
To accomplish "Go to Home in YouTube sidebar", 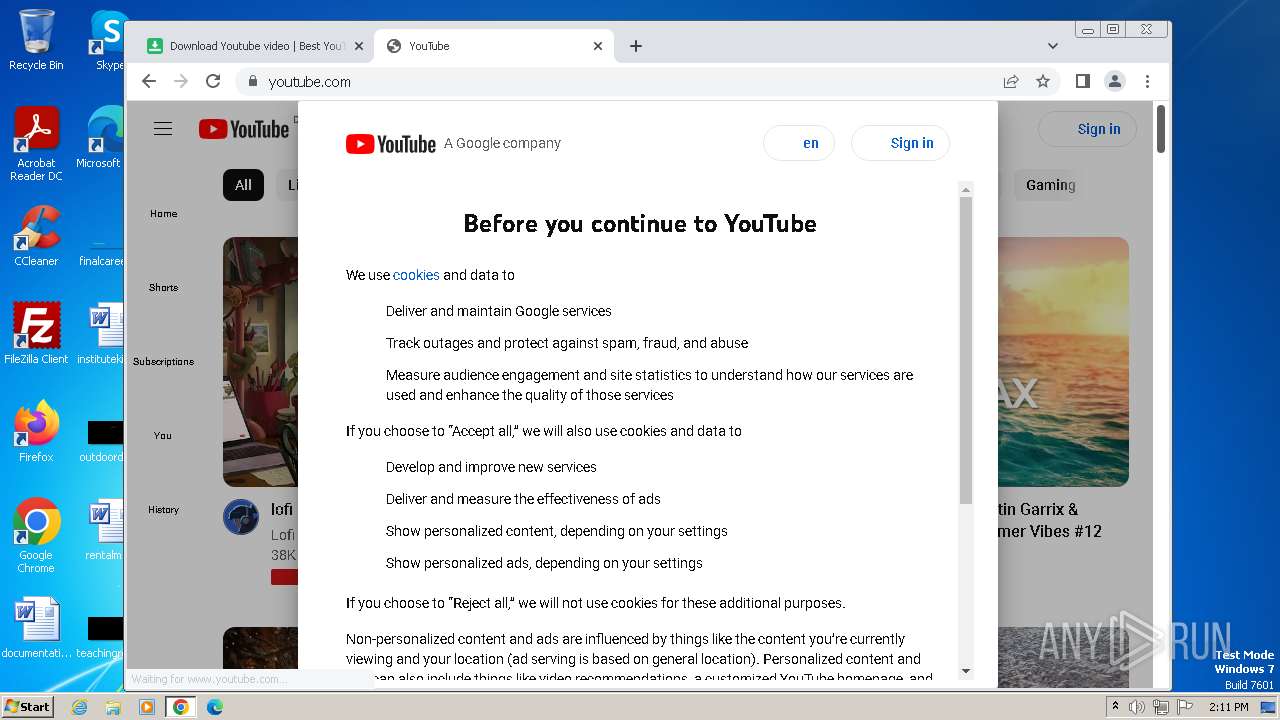I will tap(163, 214).
